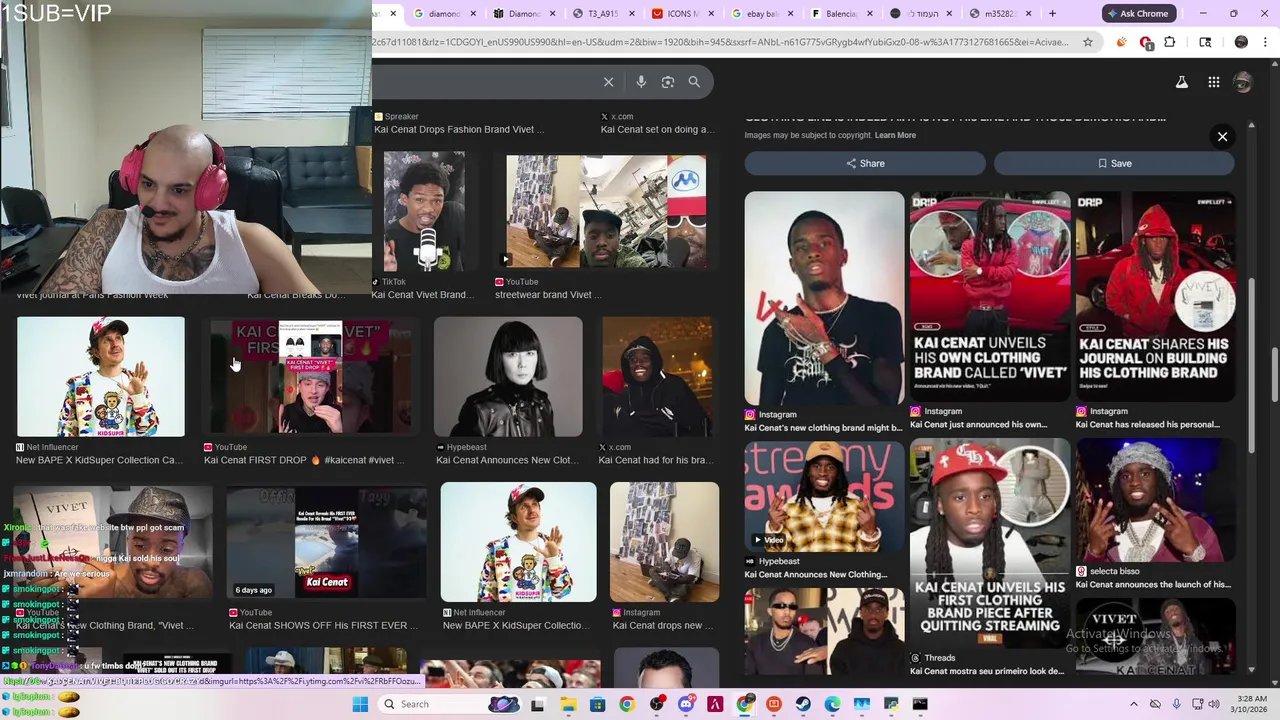
Task: Open Kai Cenat unveils clothing brand Vivet image
Action: [989, 296]
